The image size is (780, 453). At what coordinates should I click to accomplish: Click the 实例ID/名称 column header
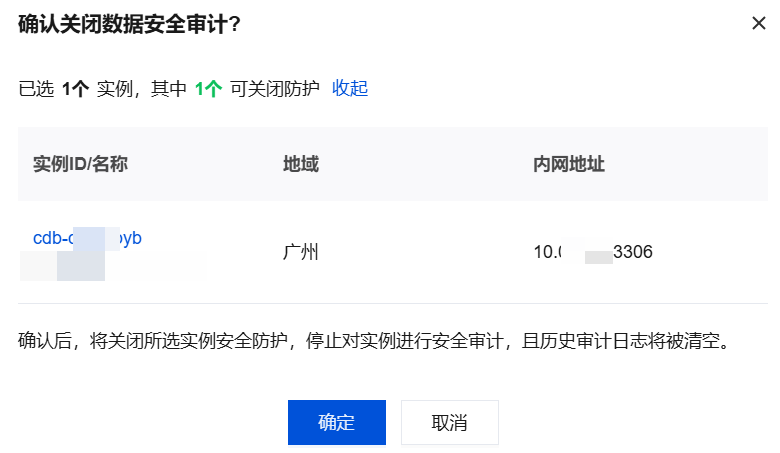pos(80,164)
